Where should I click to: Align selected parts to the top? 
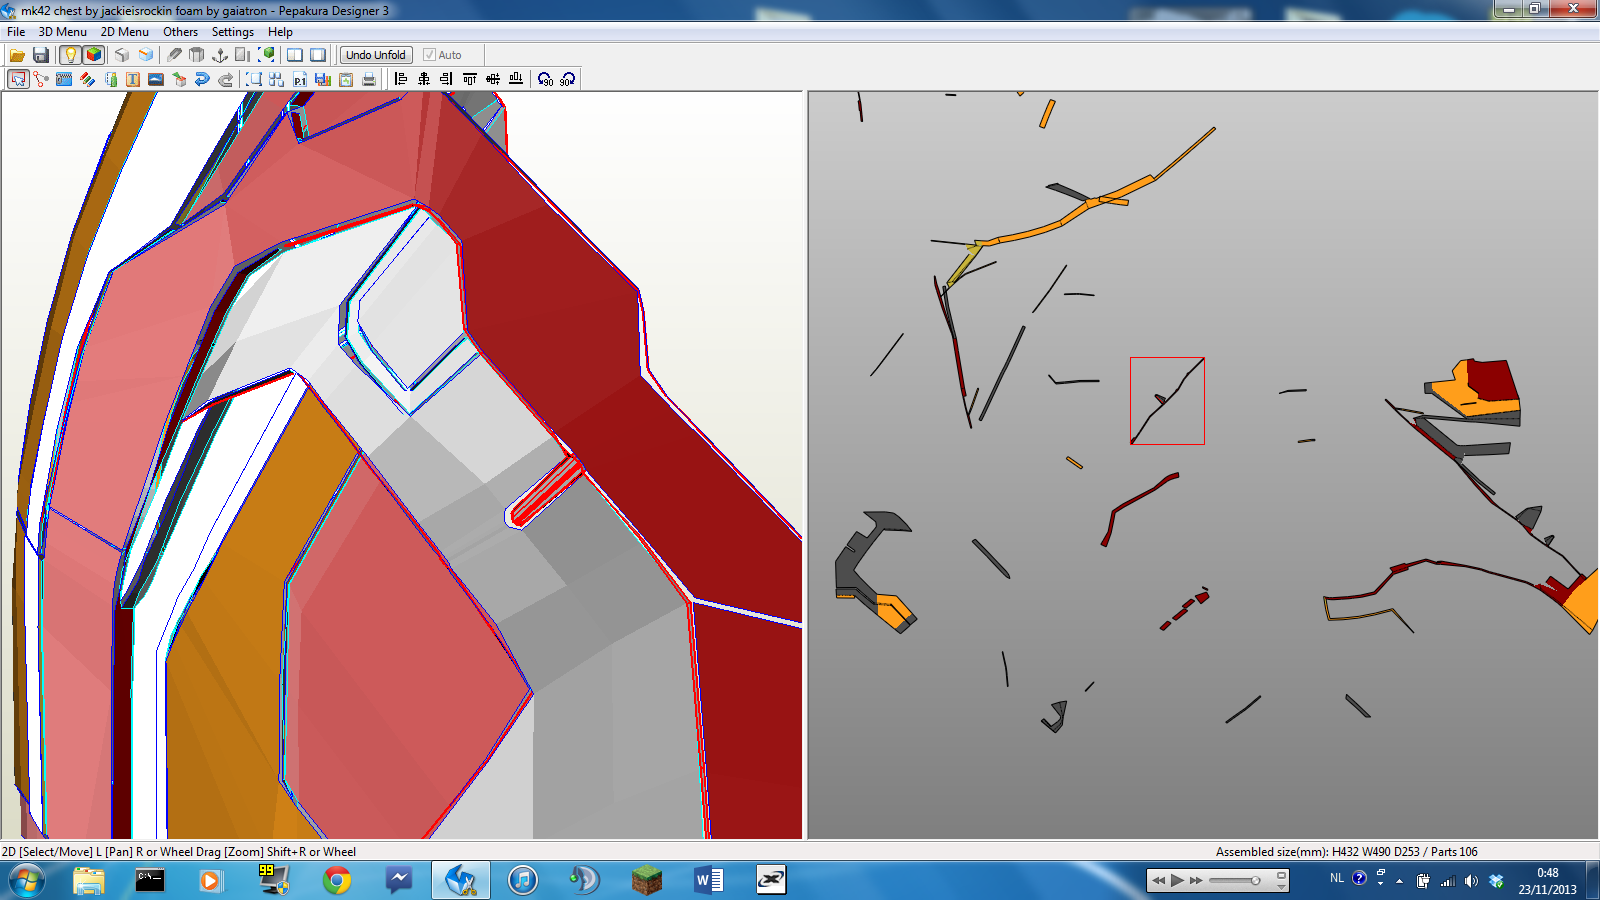469,79
